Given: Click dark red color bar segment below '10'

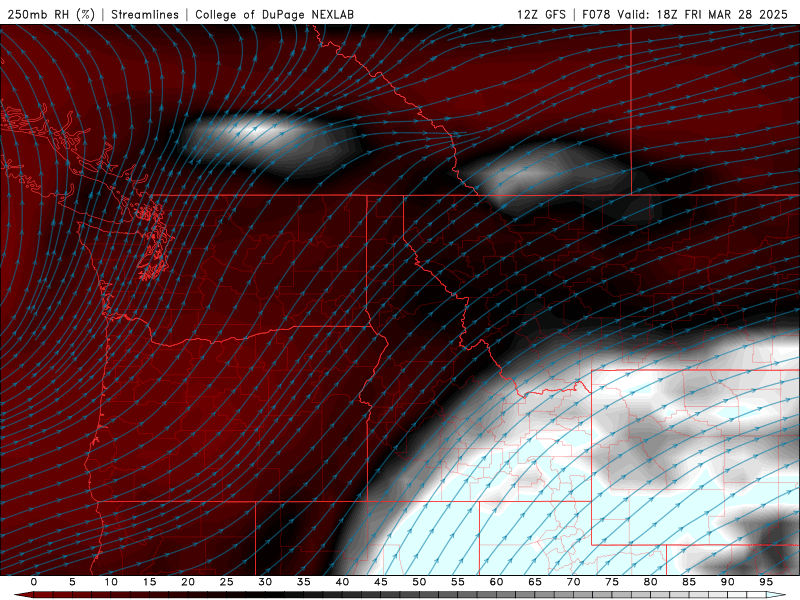Looking at the screenshot, I should [x=111, y=595].
